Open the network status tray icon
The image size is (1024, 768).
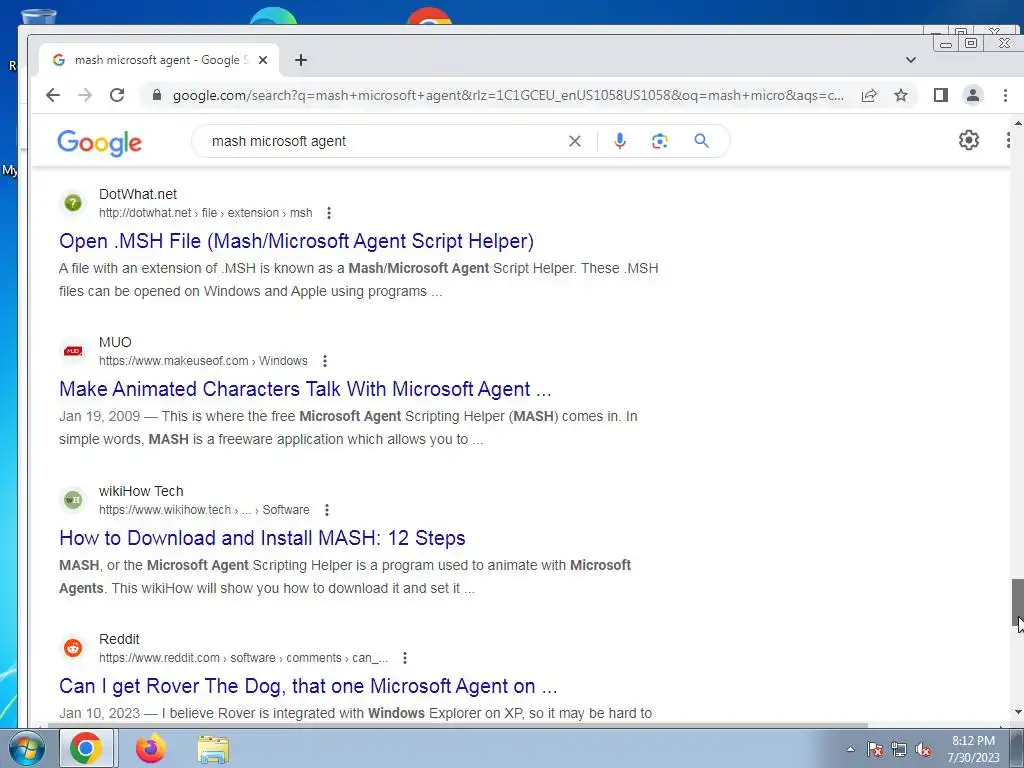[x=899, y=749]
